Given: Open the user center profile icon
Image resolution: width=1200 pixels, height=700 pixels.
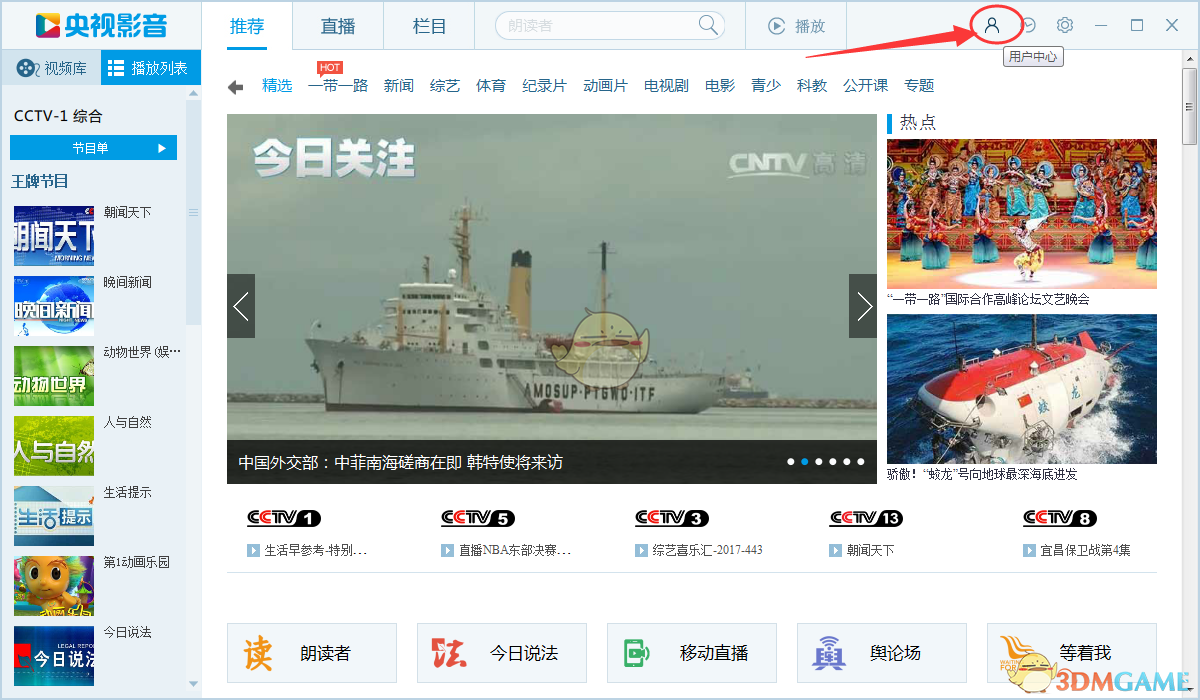Looking at the screenshot, I should pos(992,26).
